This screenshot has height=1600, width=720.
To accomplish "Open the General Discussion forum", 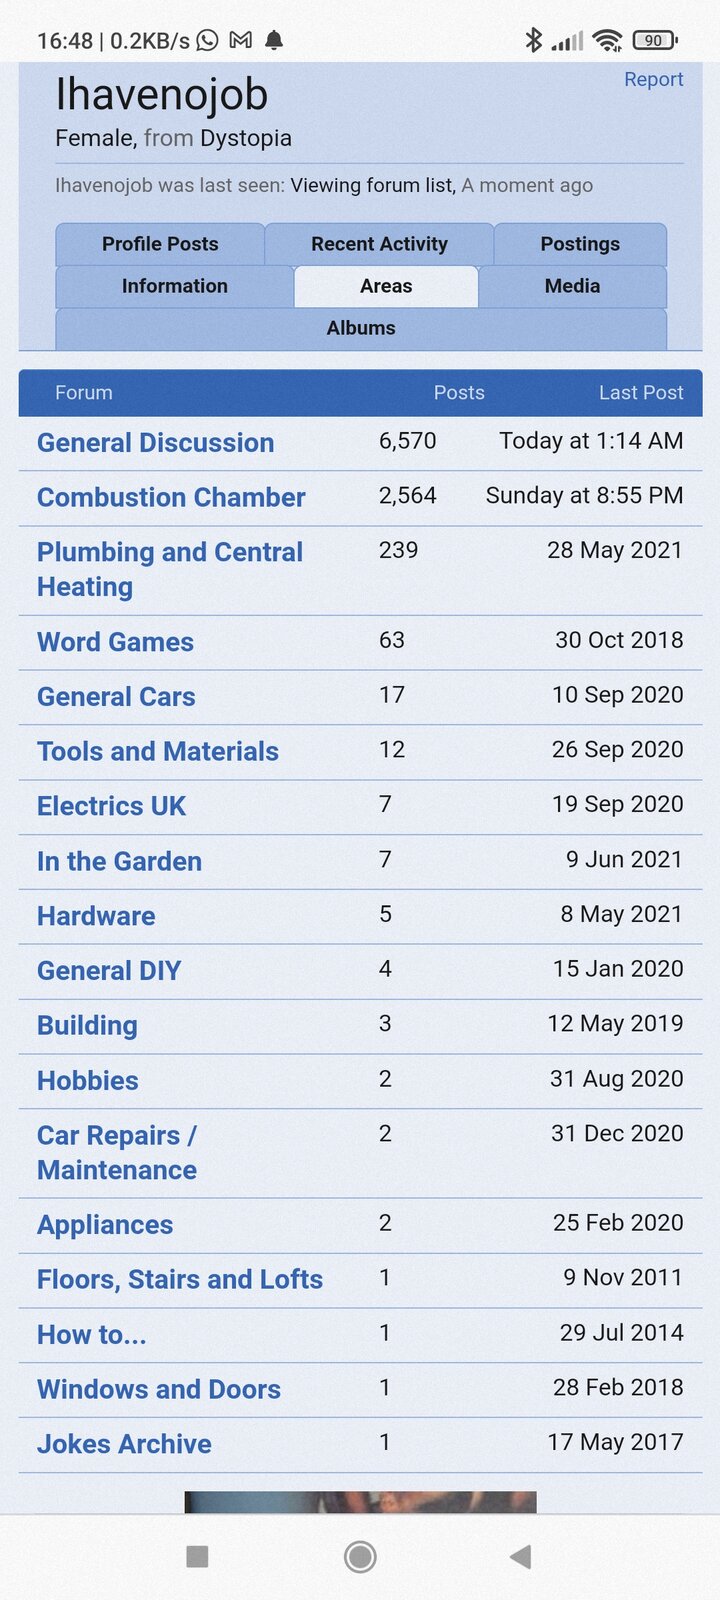I will 156,443.
